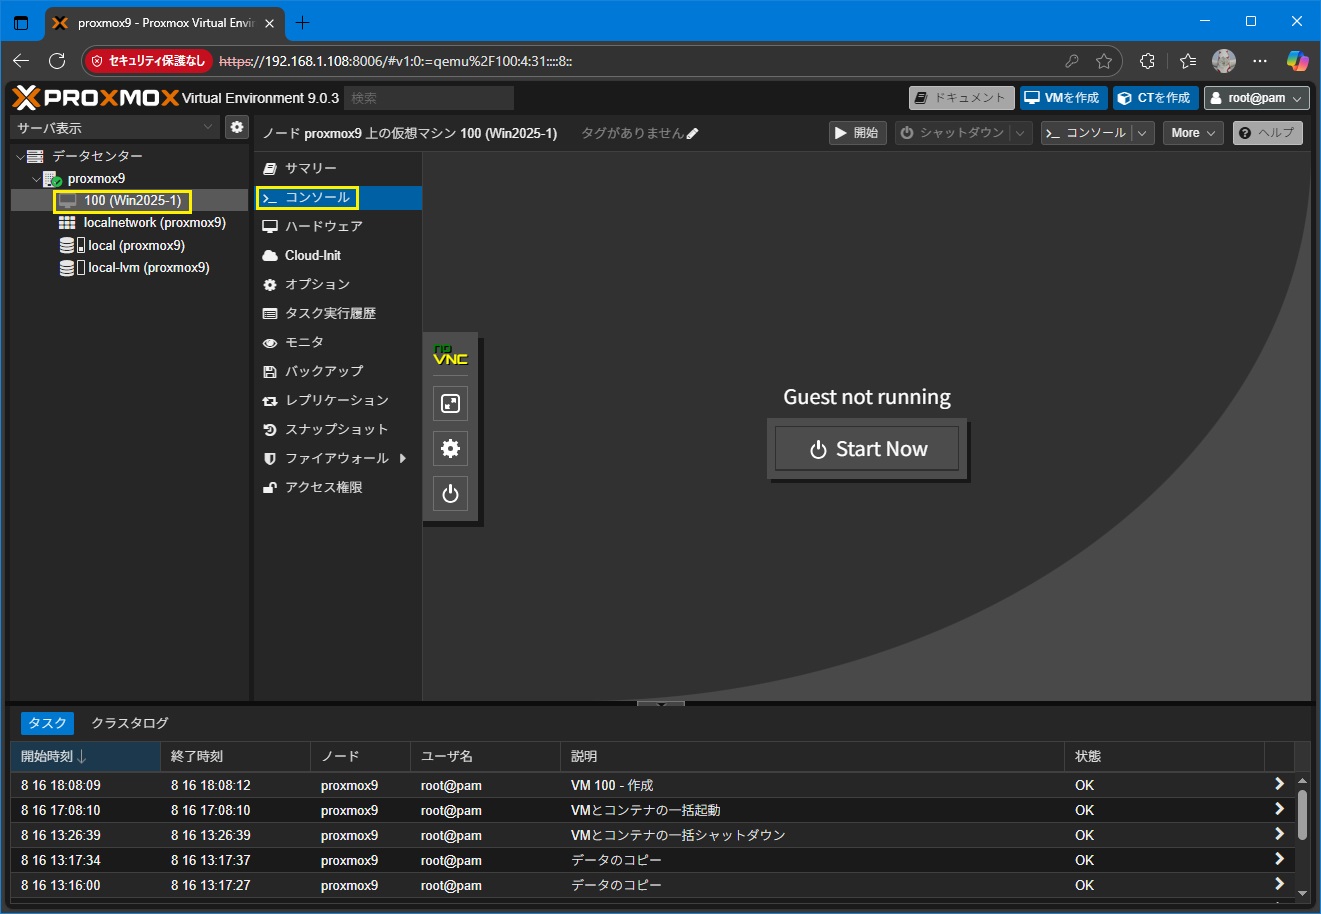Sort by 状態 column header
The image size is (1321, 914).
pyautogui.click(x=1164, y=756)
